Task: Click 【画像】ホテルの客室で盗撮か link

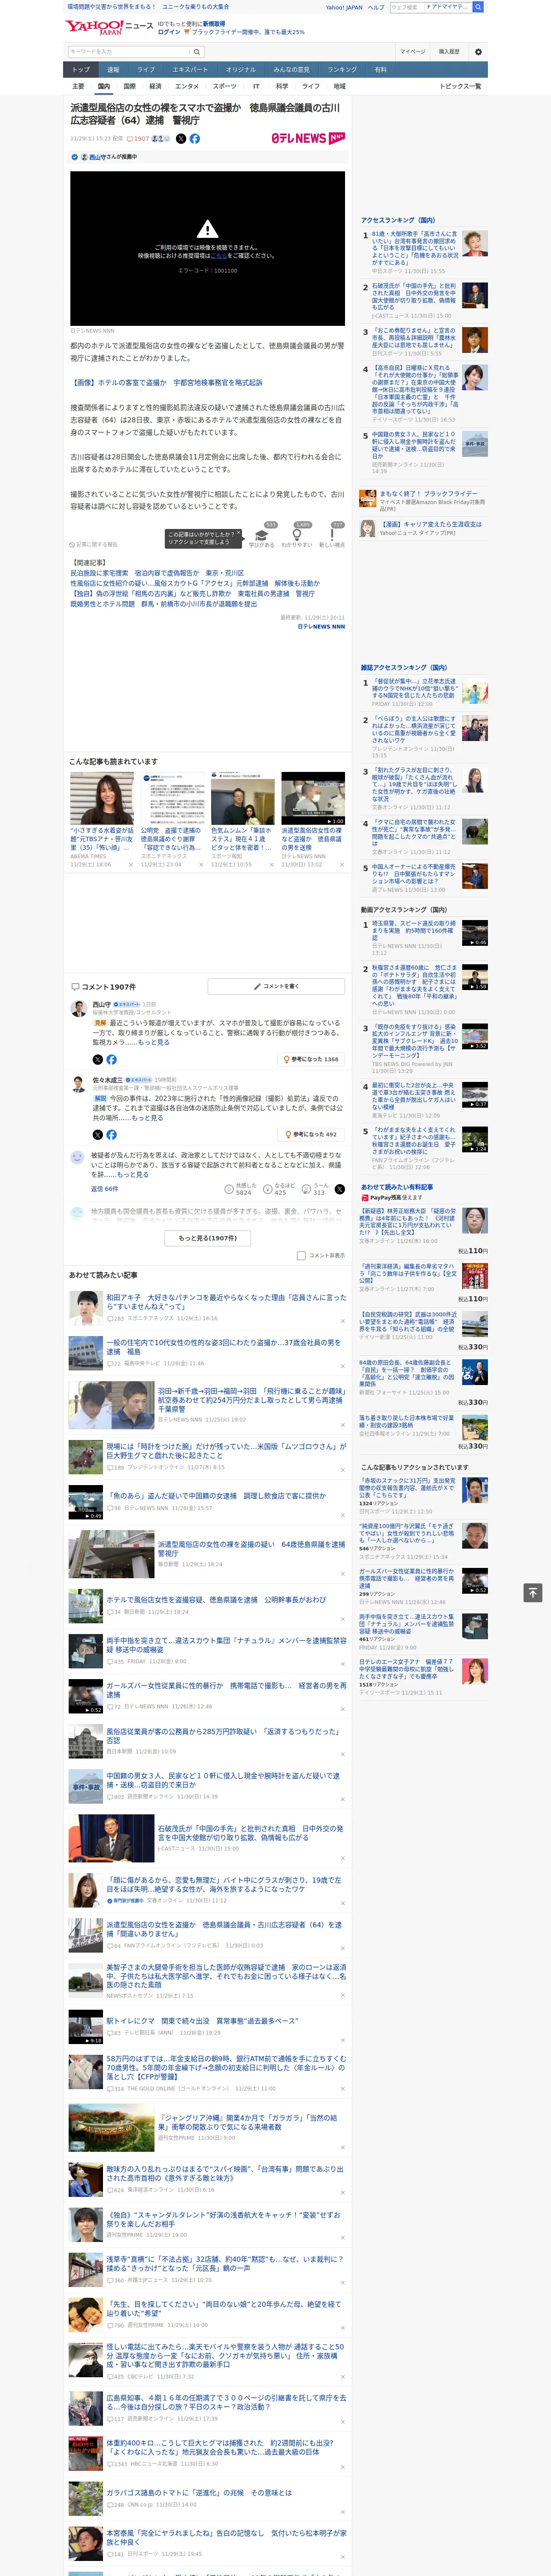Action: tap(166, 383)
